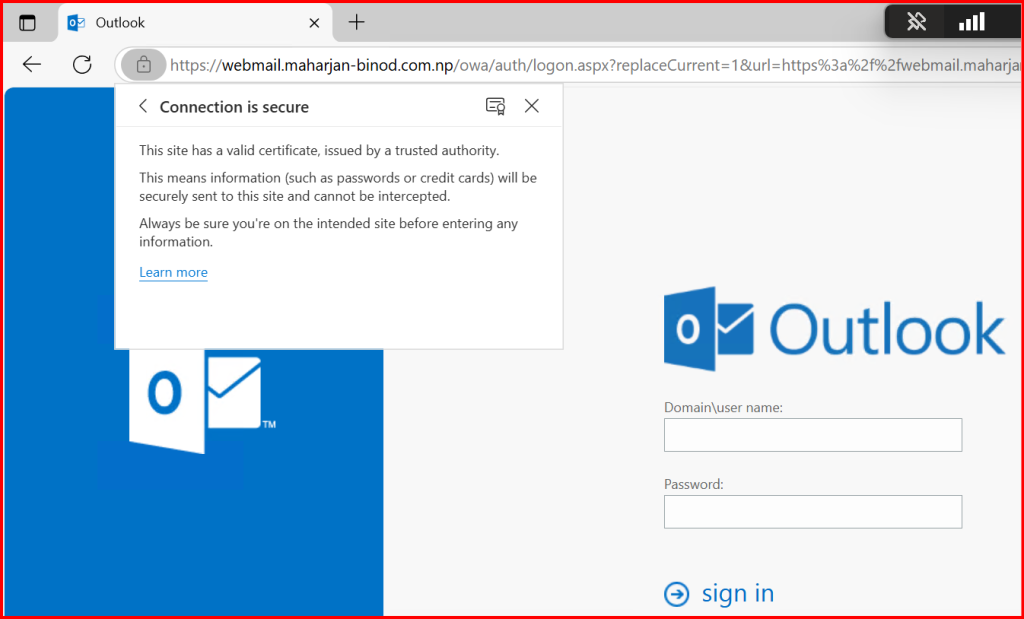Click the signal strength bars icon
This screenshot has height=619, width=1024.
[971, 22]
